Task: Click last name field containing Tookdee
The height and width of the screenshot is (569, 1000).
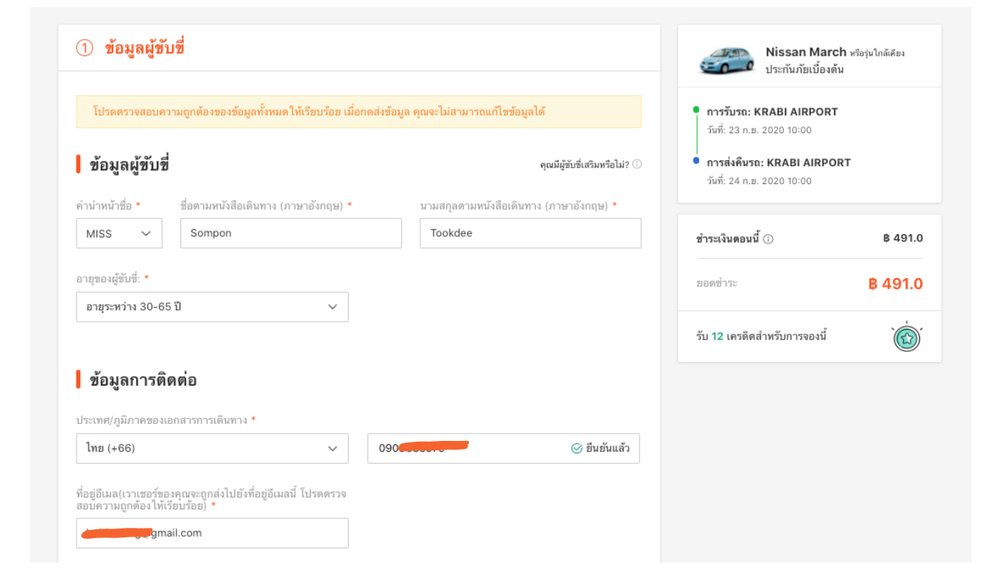Action: point(530,233)
